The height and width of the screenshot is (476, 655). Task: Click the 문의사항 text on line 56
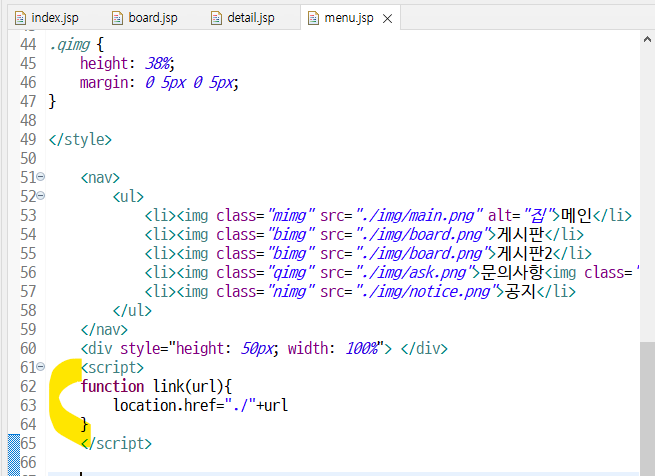[x=512, y=272]
